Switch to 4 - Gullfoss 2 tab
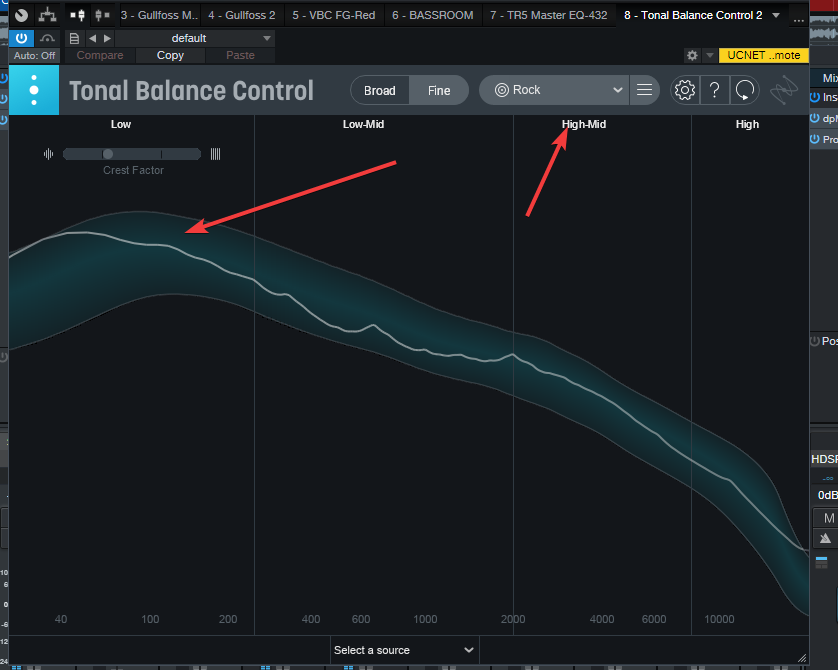Viewport: 838px width, 670px height. 242,15
